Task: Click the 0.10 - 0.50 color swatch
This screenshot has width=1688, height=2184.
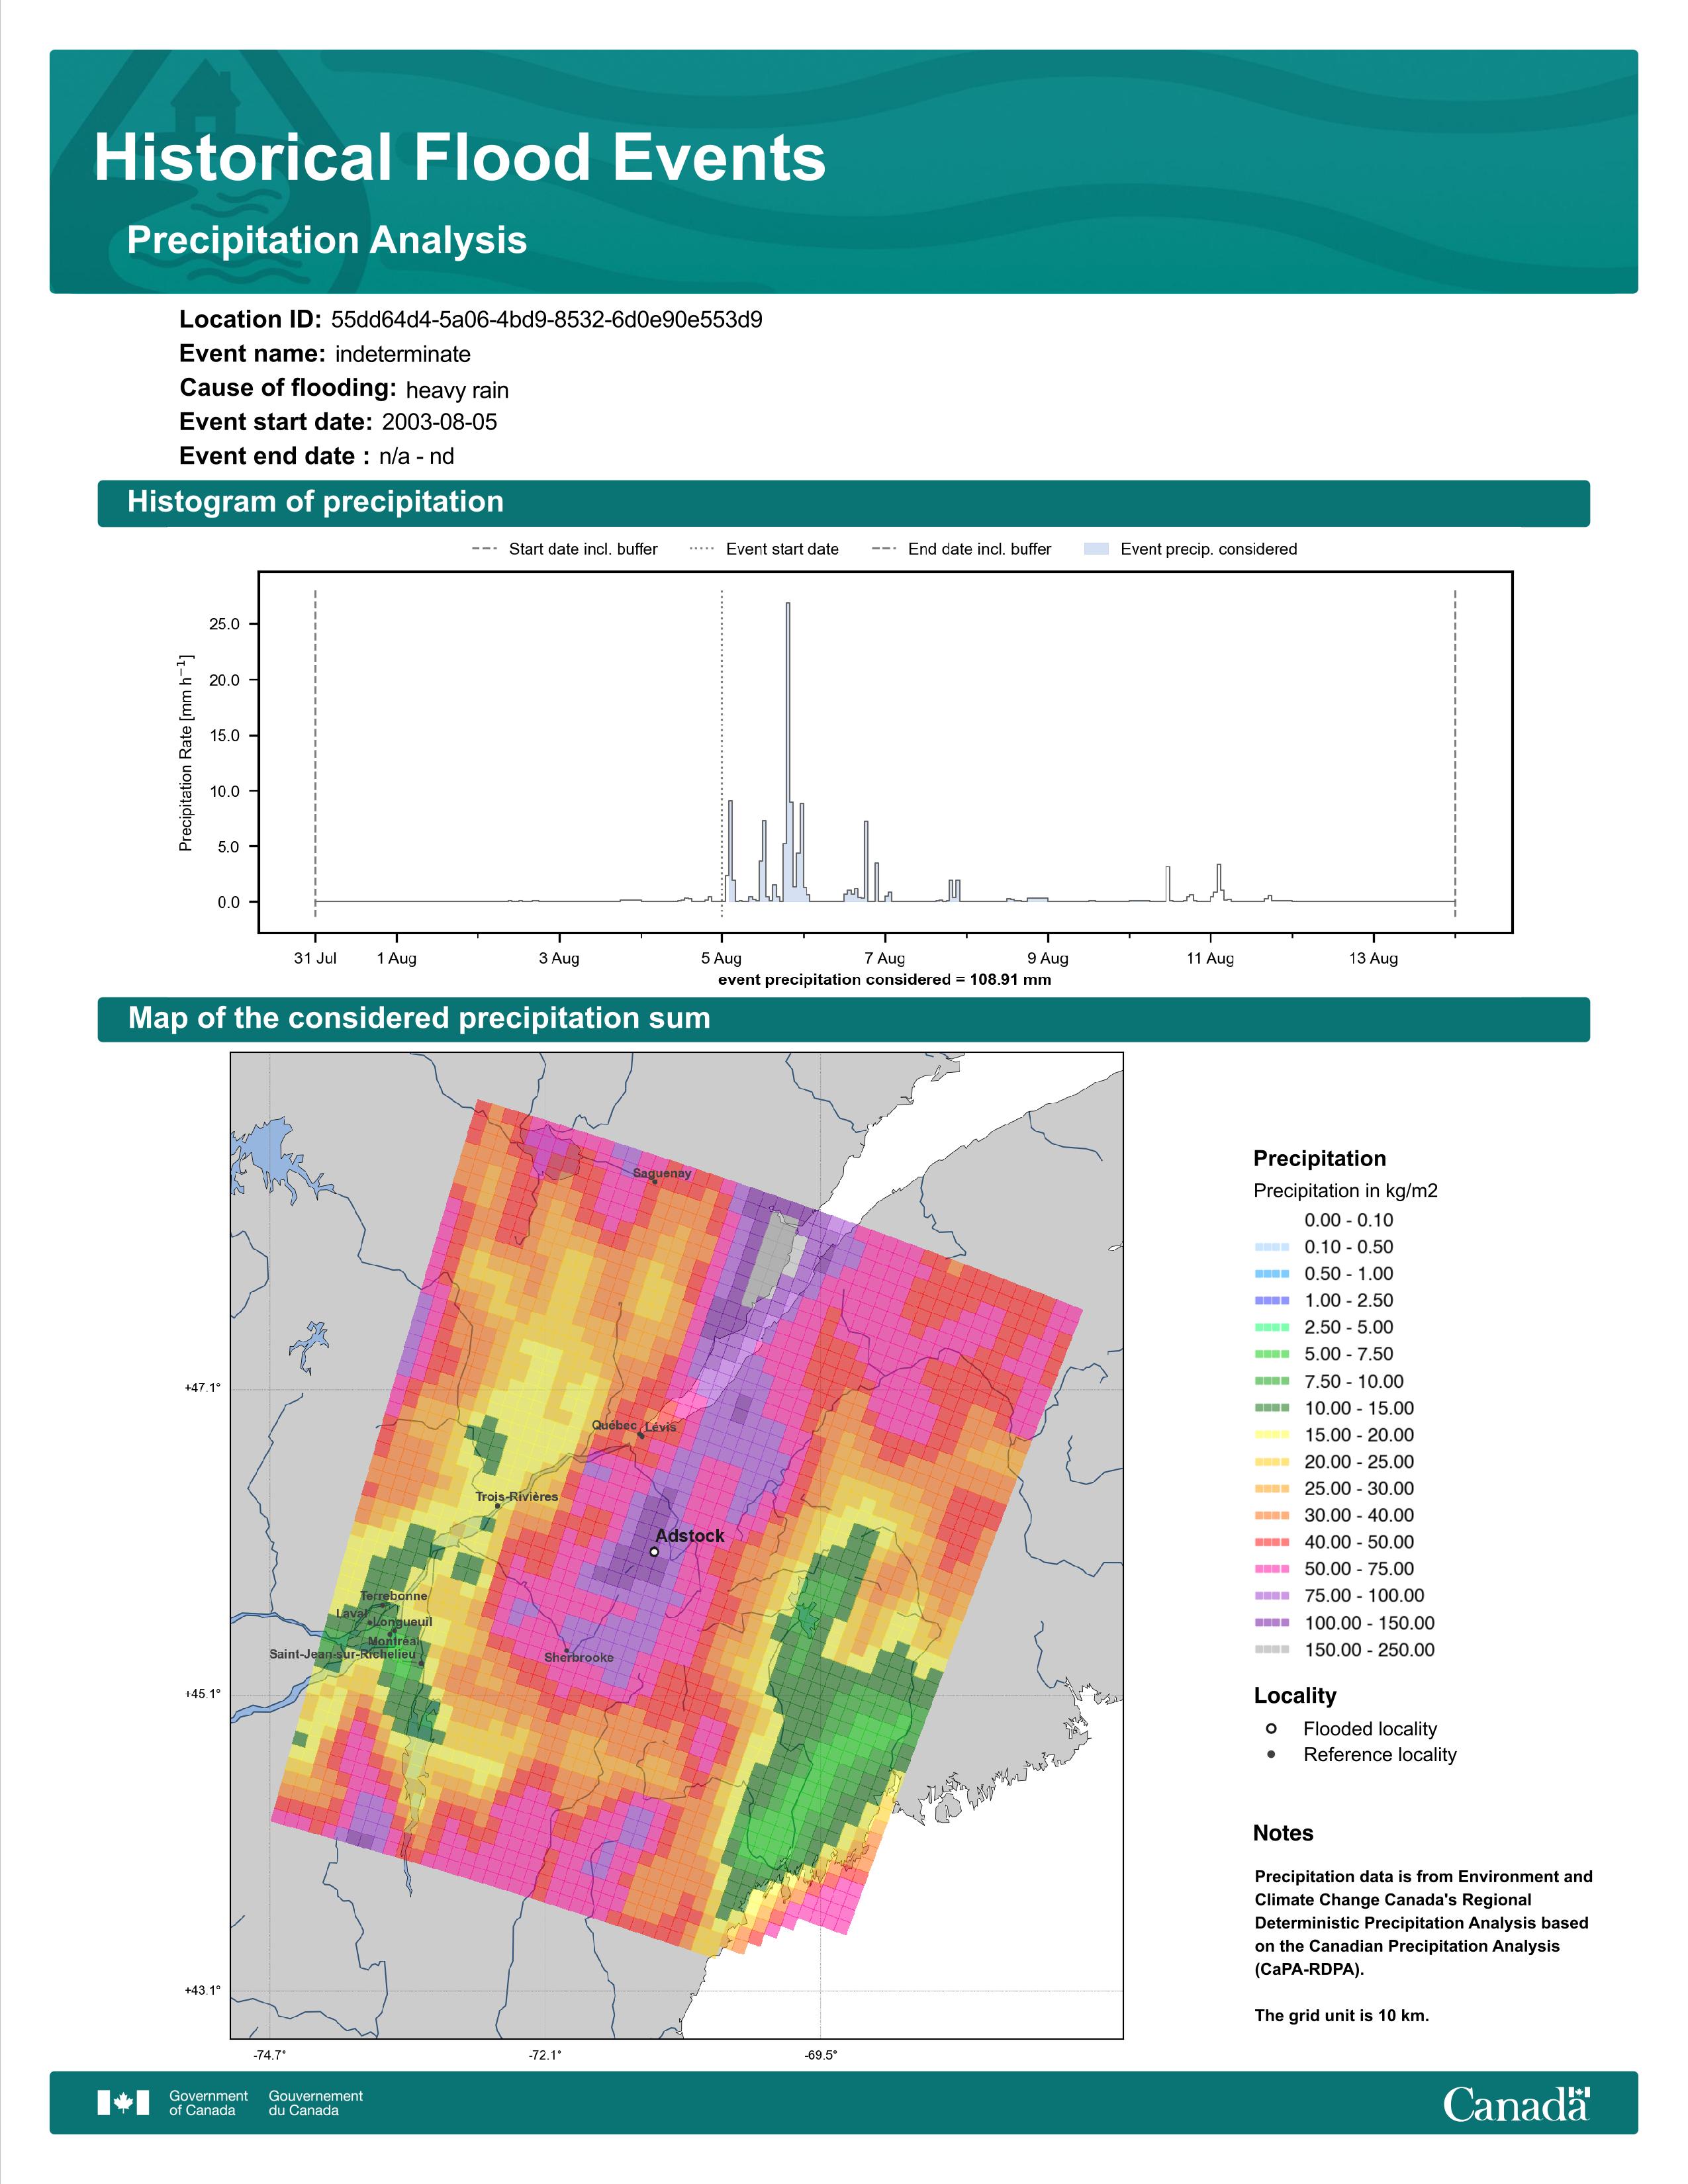Action: 1272,1247
